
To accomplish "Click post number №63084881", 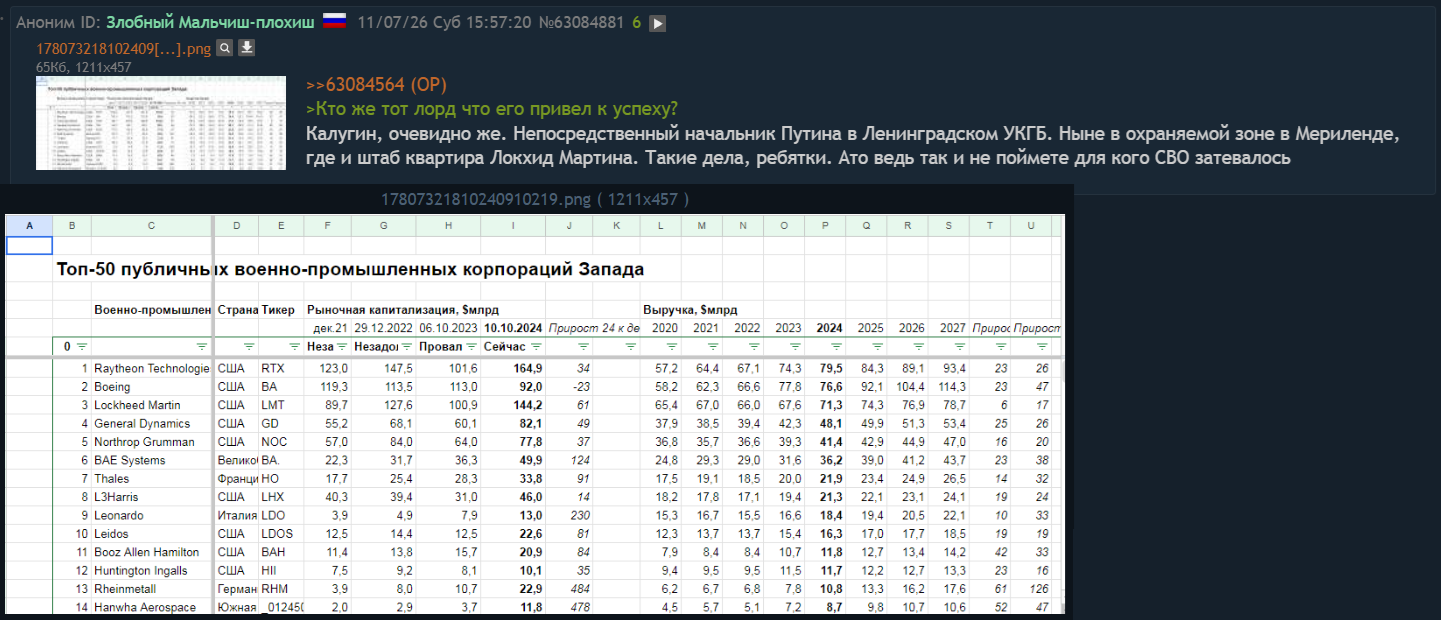I will 582,22.
